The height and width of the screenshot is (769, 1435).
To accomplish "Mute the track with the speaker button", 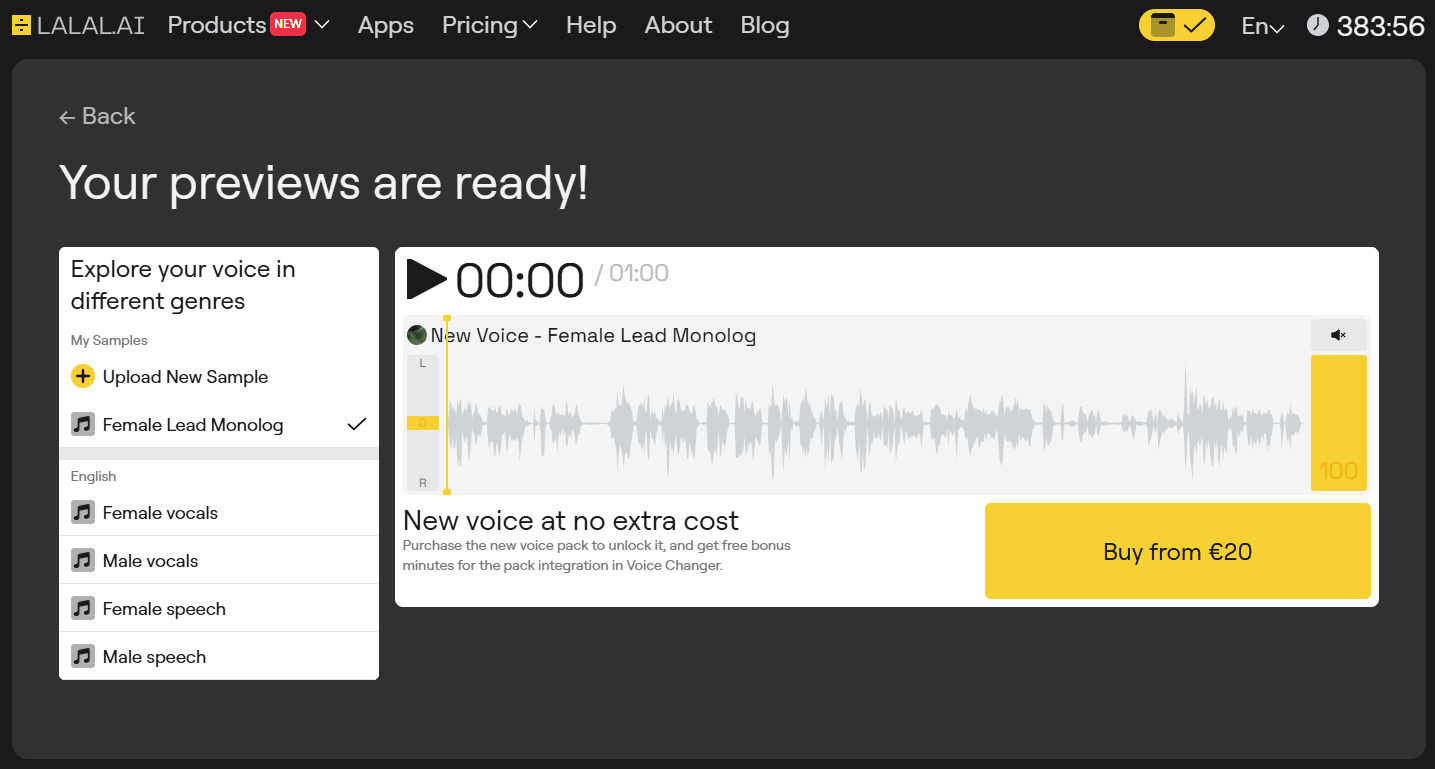I will tap(1338, 335).
